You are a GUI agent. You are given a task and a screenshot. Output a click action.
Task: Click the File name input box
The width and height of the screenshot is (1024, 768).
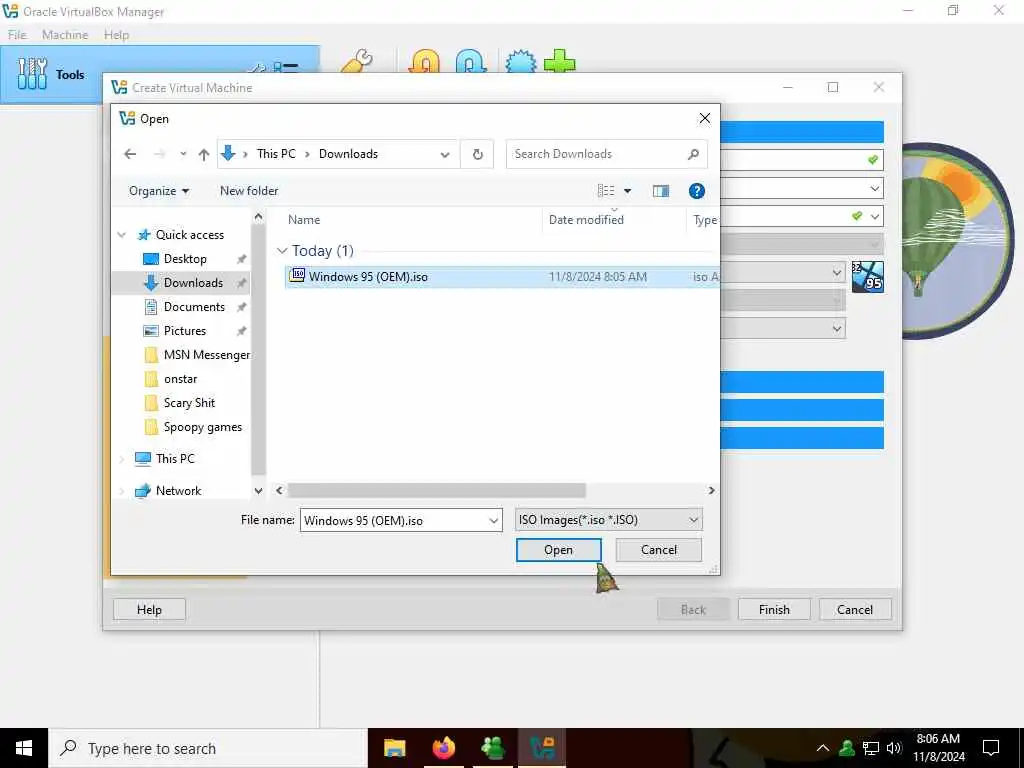click(393, 520)
